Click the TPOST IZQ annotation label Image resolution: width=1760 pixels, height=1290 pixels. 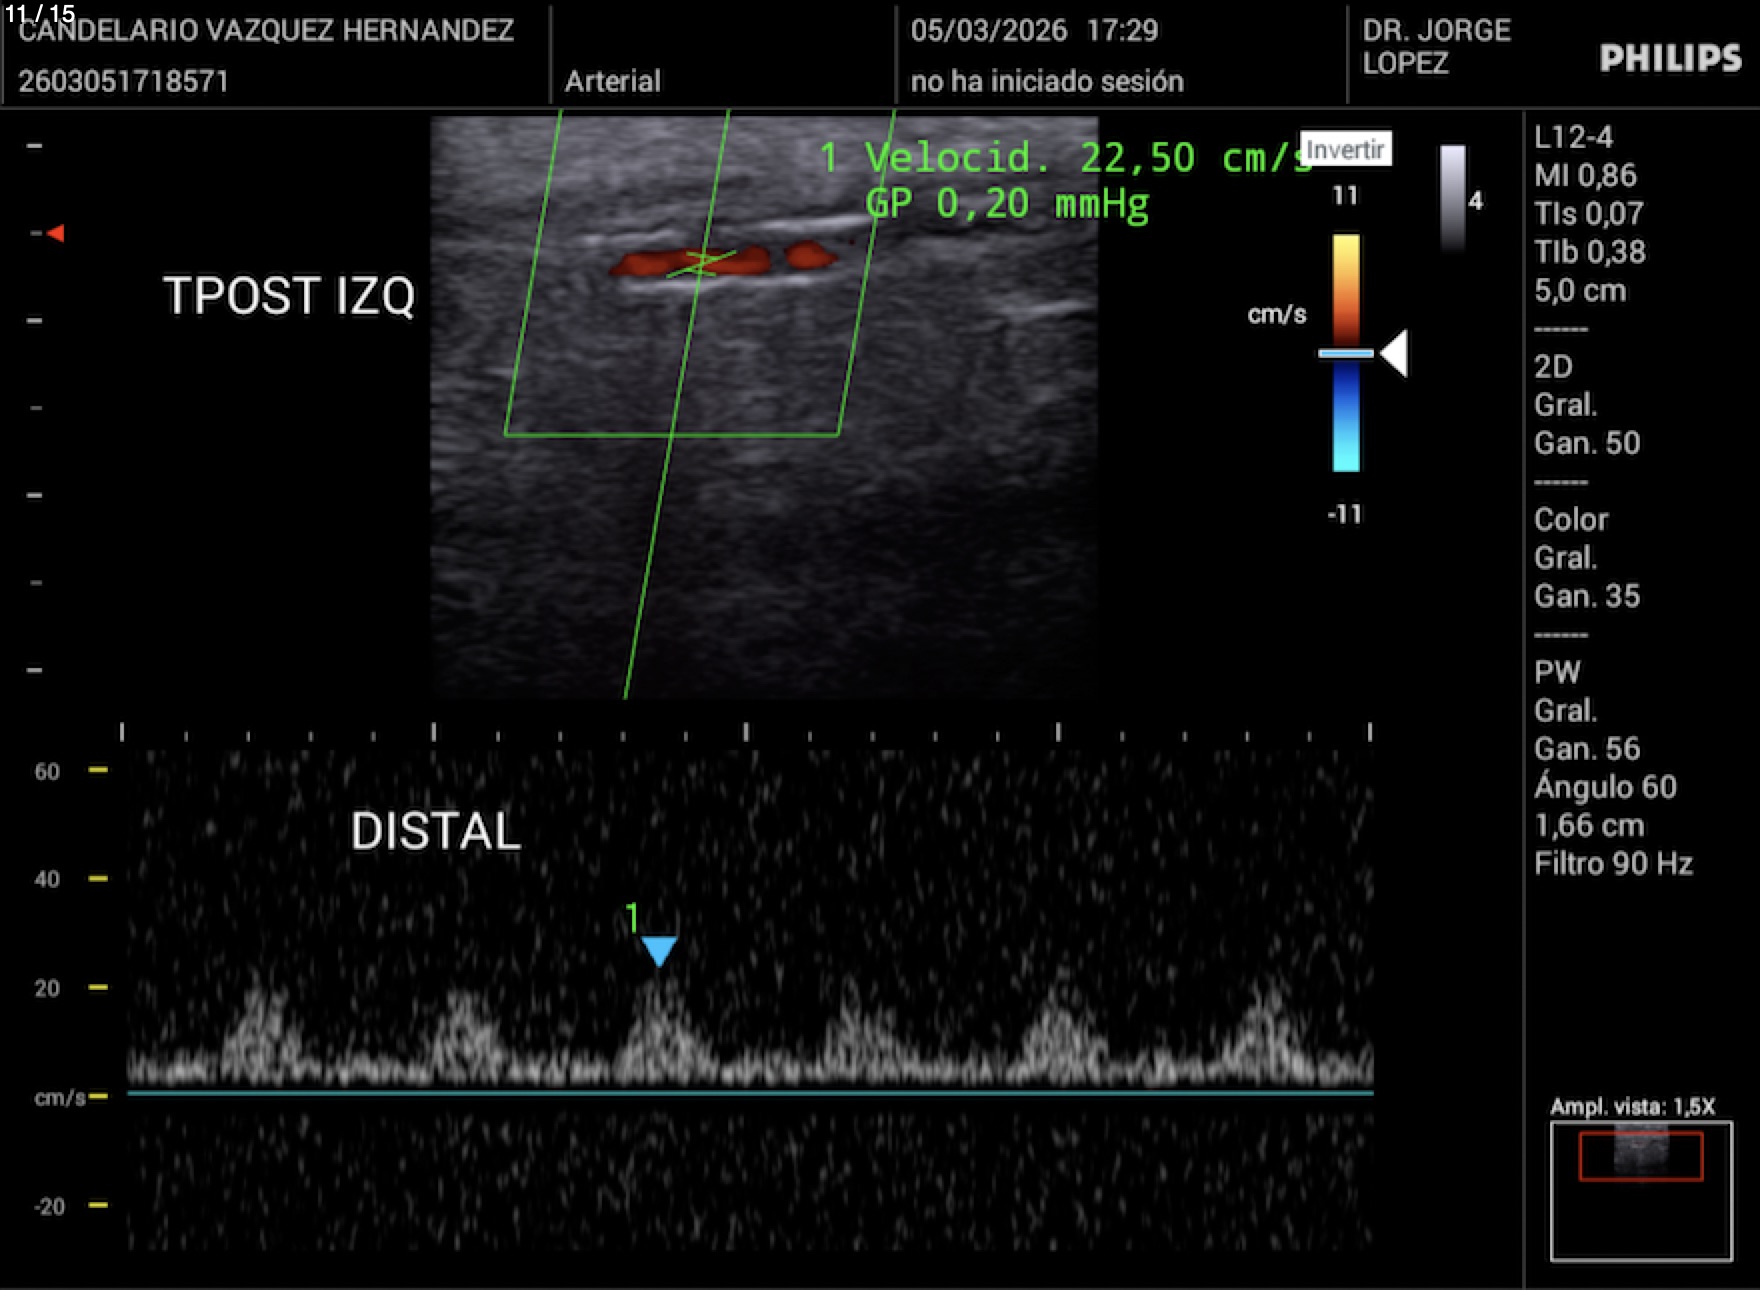[x=288, y=296]
